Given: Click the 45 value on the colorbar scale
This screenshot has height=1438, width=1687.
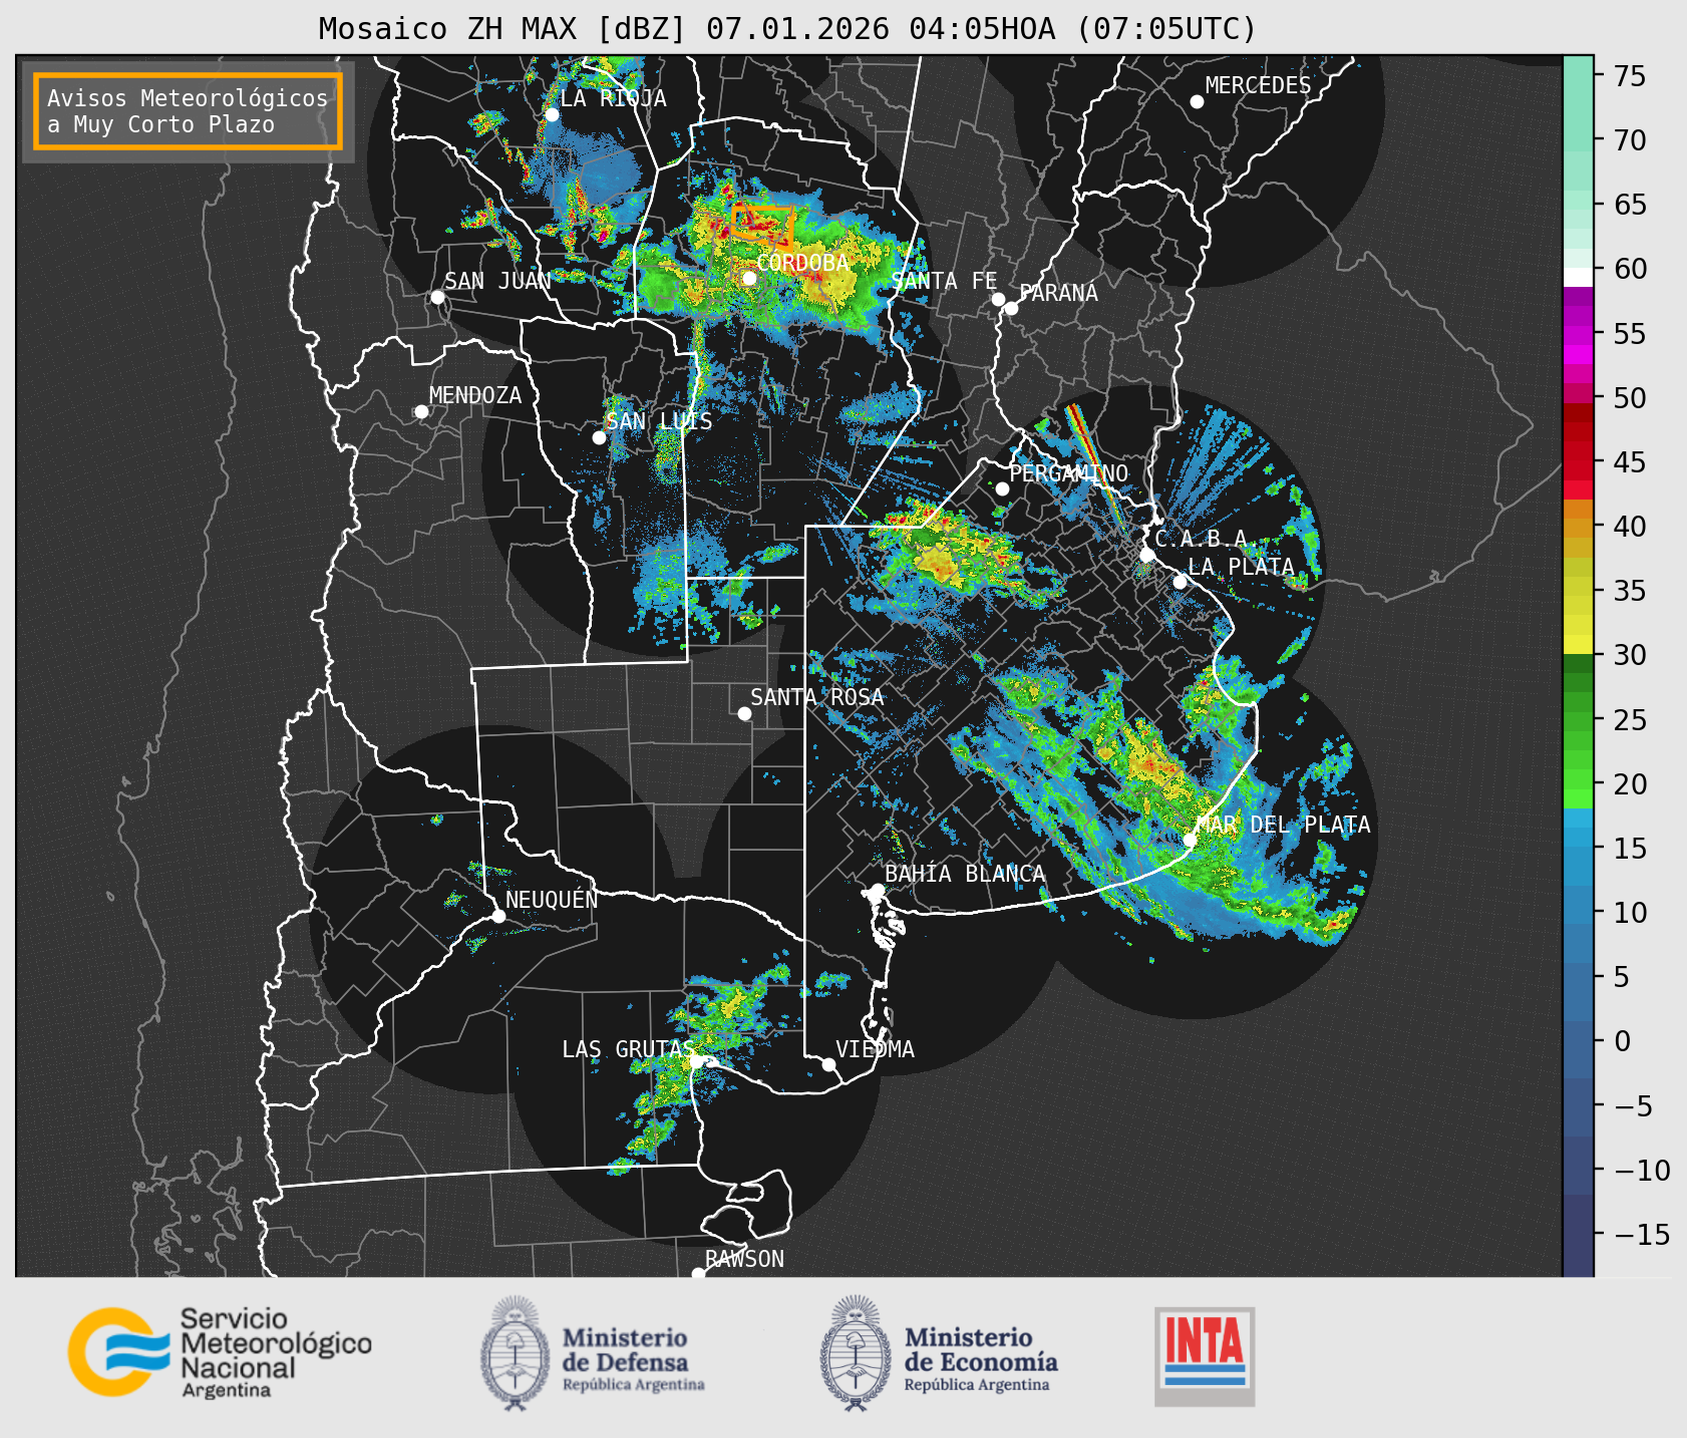Looking at the screenshot, I should click(1629, 462).
